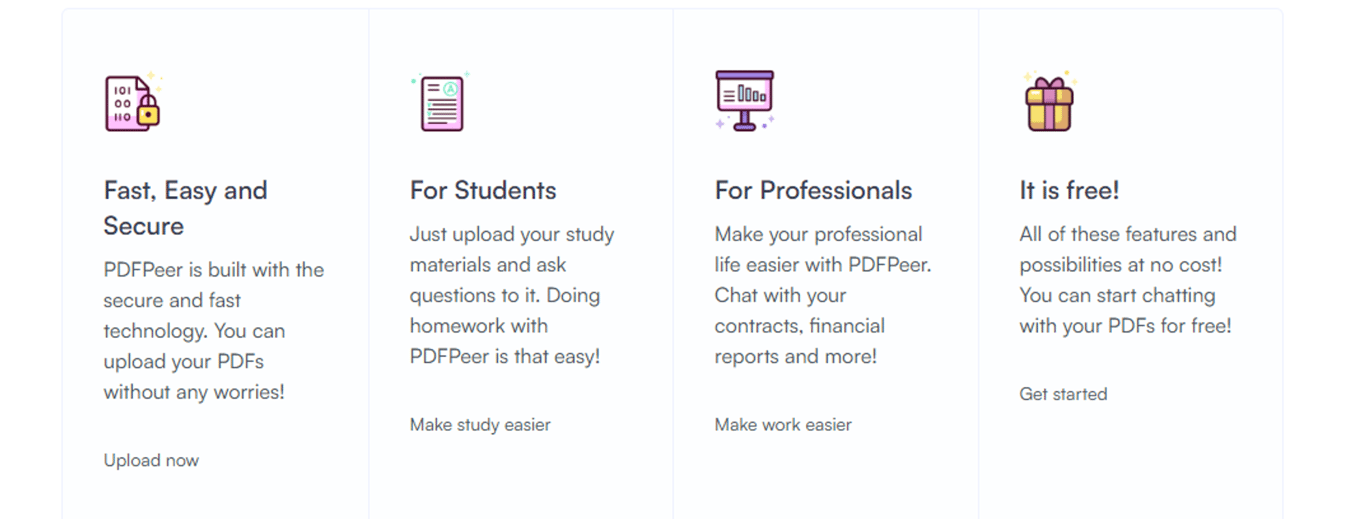Follow the Make study easier link
The image size is (1366, 519).
click(x=480, y=424)
